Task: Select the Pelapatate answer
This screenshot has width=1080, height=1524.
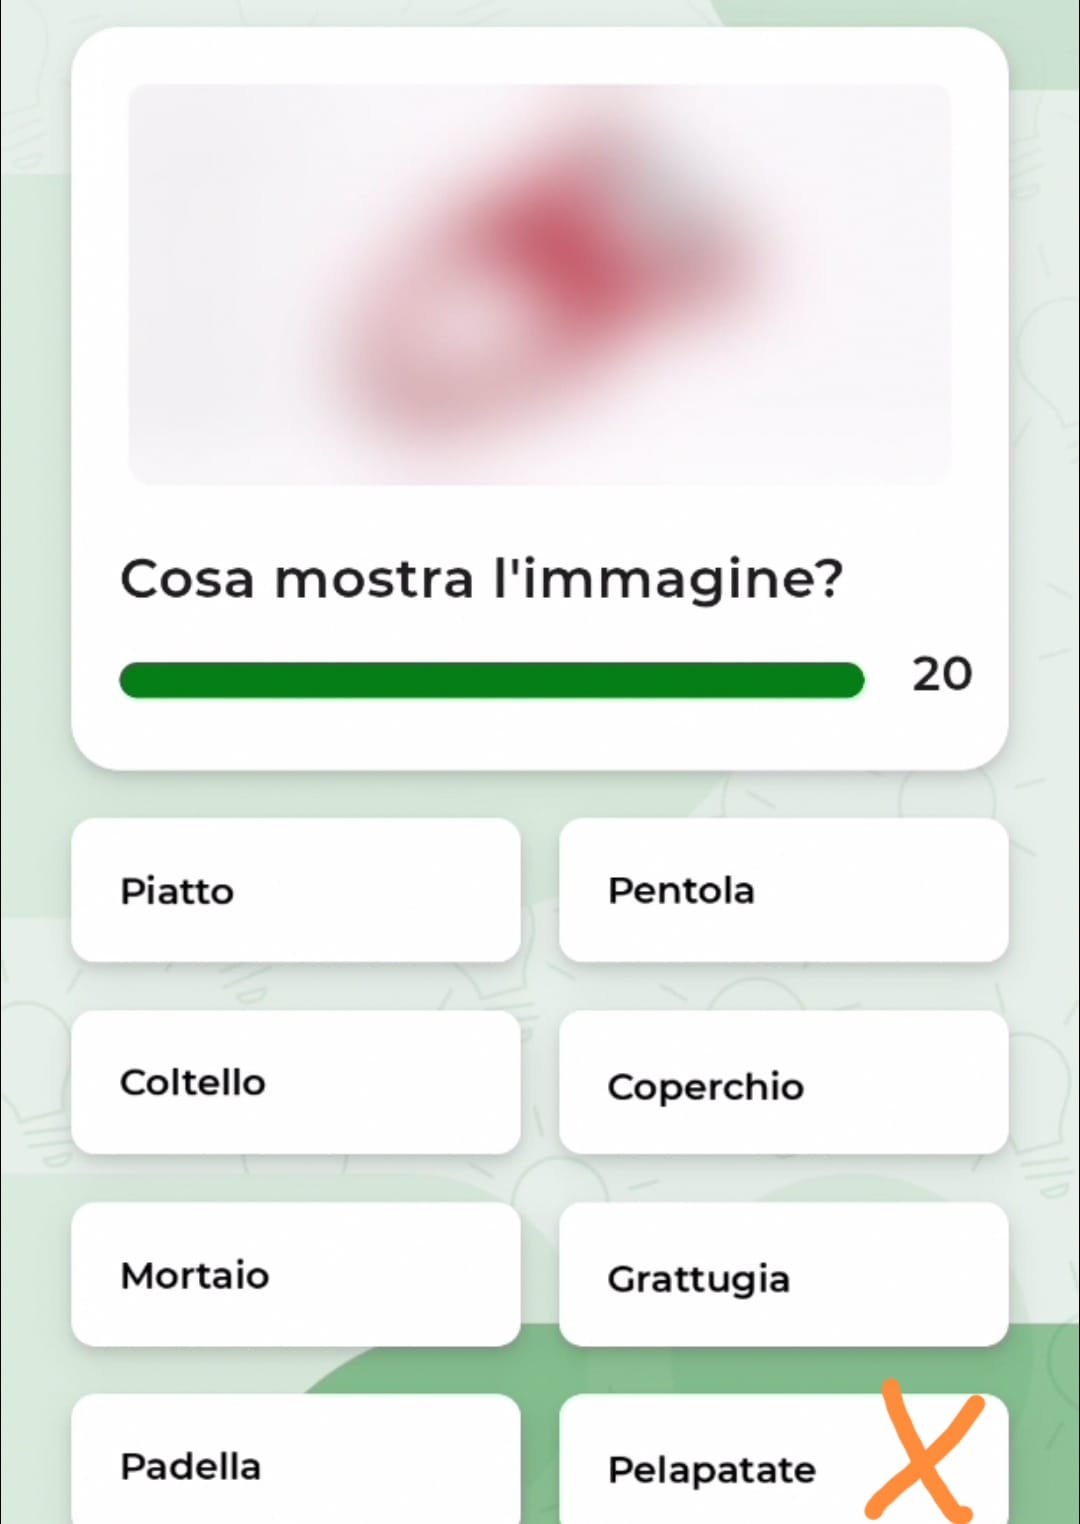Action: (x=784, y=1460)
